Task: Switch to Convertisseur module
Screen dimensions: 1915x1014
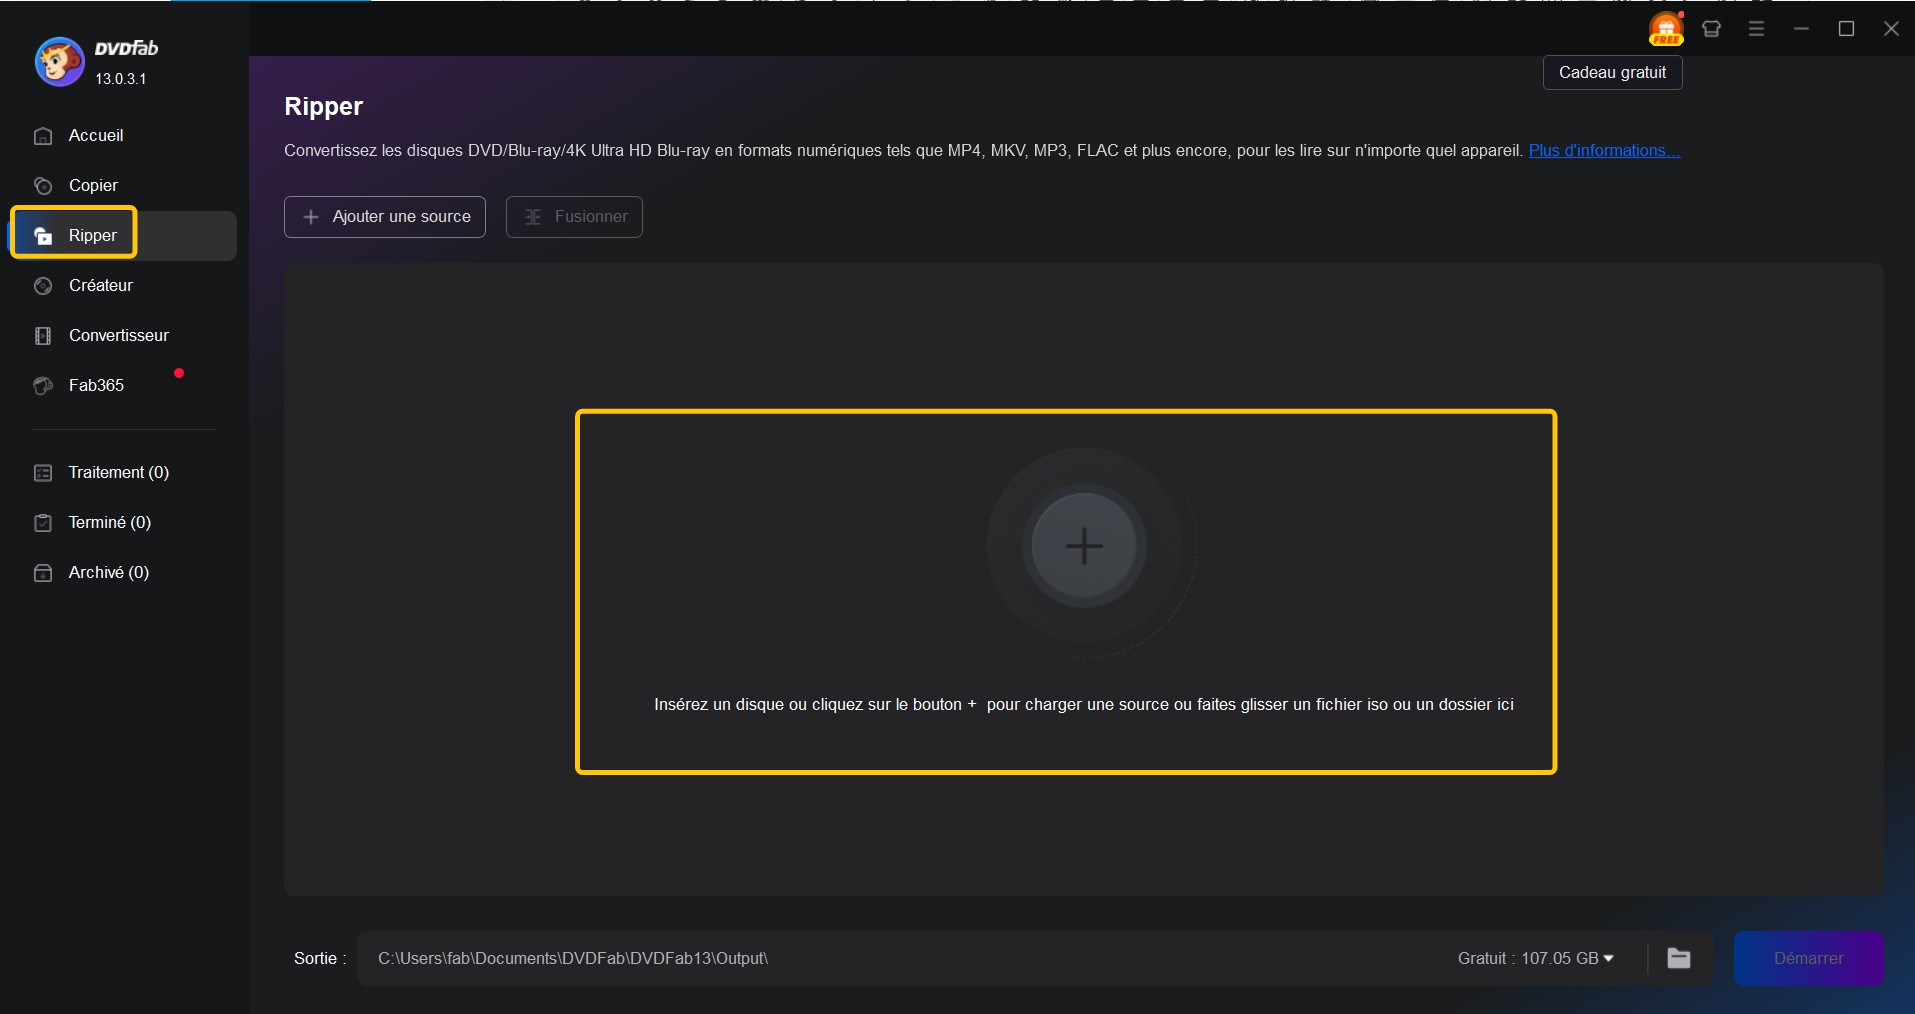Action: (x=119, y=335)
